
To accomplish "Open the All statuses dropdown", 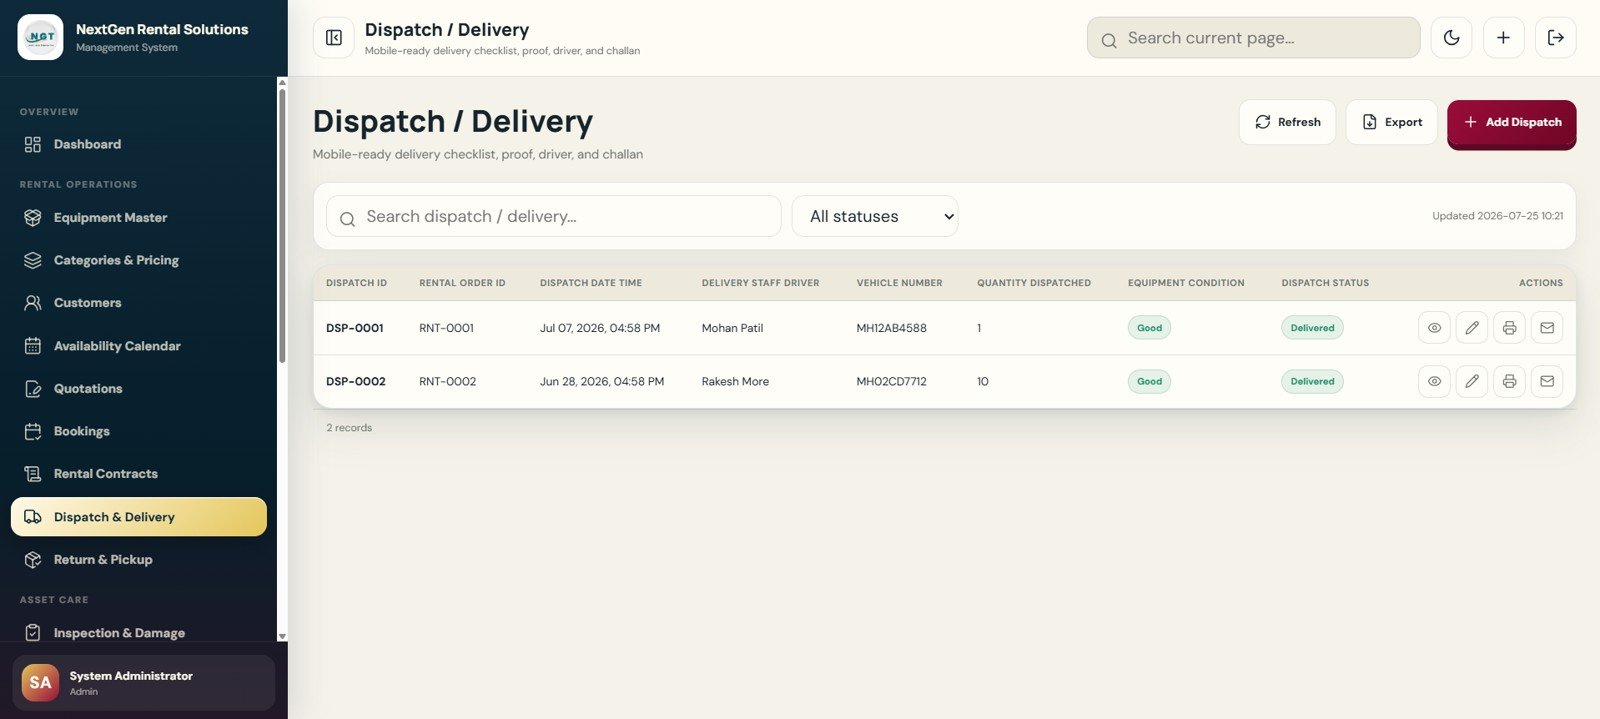I will click(875, 216).
